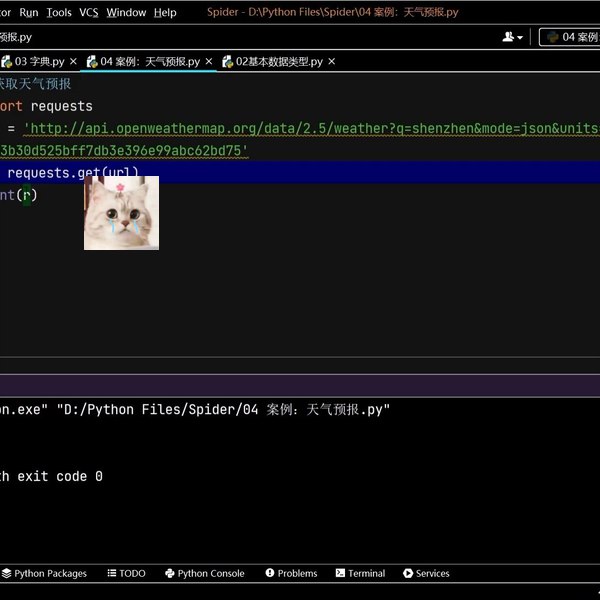Open the Run menu
Viewport: 600px width, 600px height.
(x=29, y=12)
